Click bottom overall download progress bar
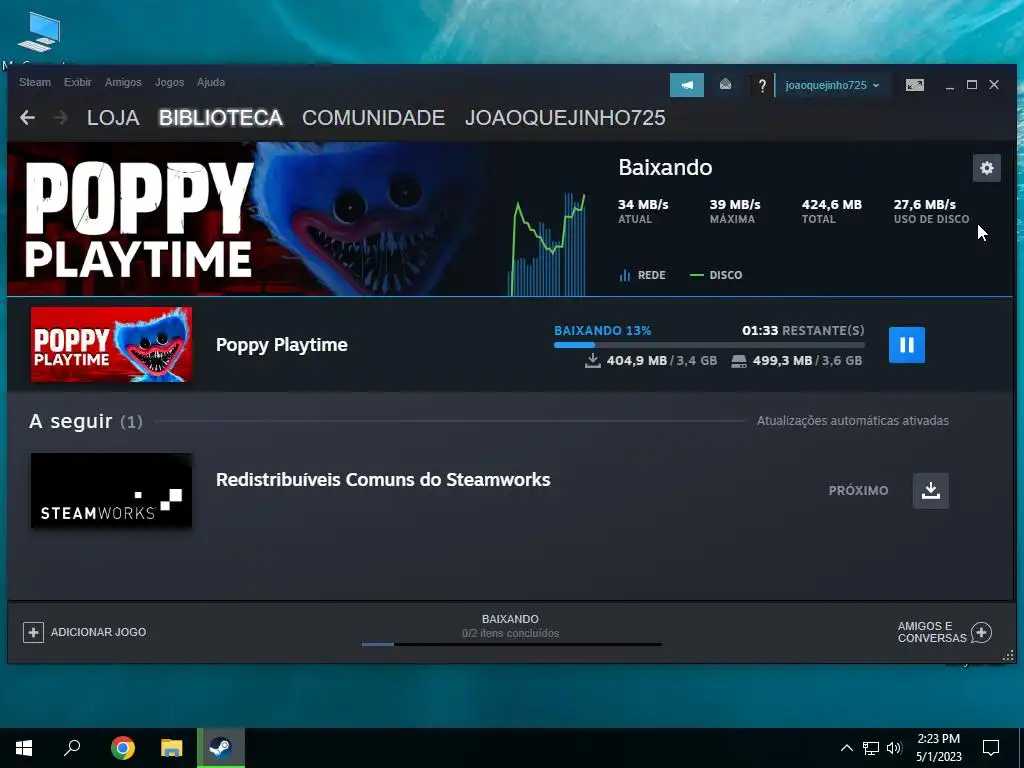 511,645
